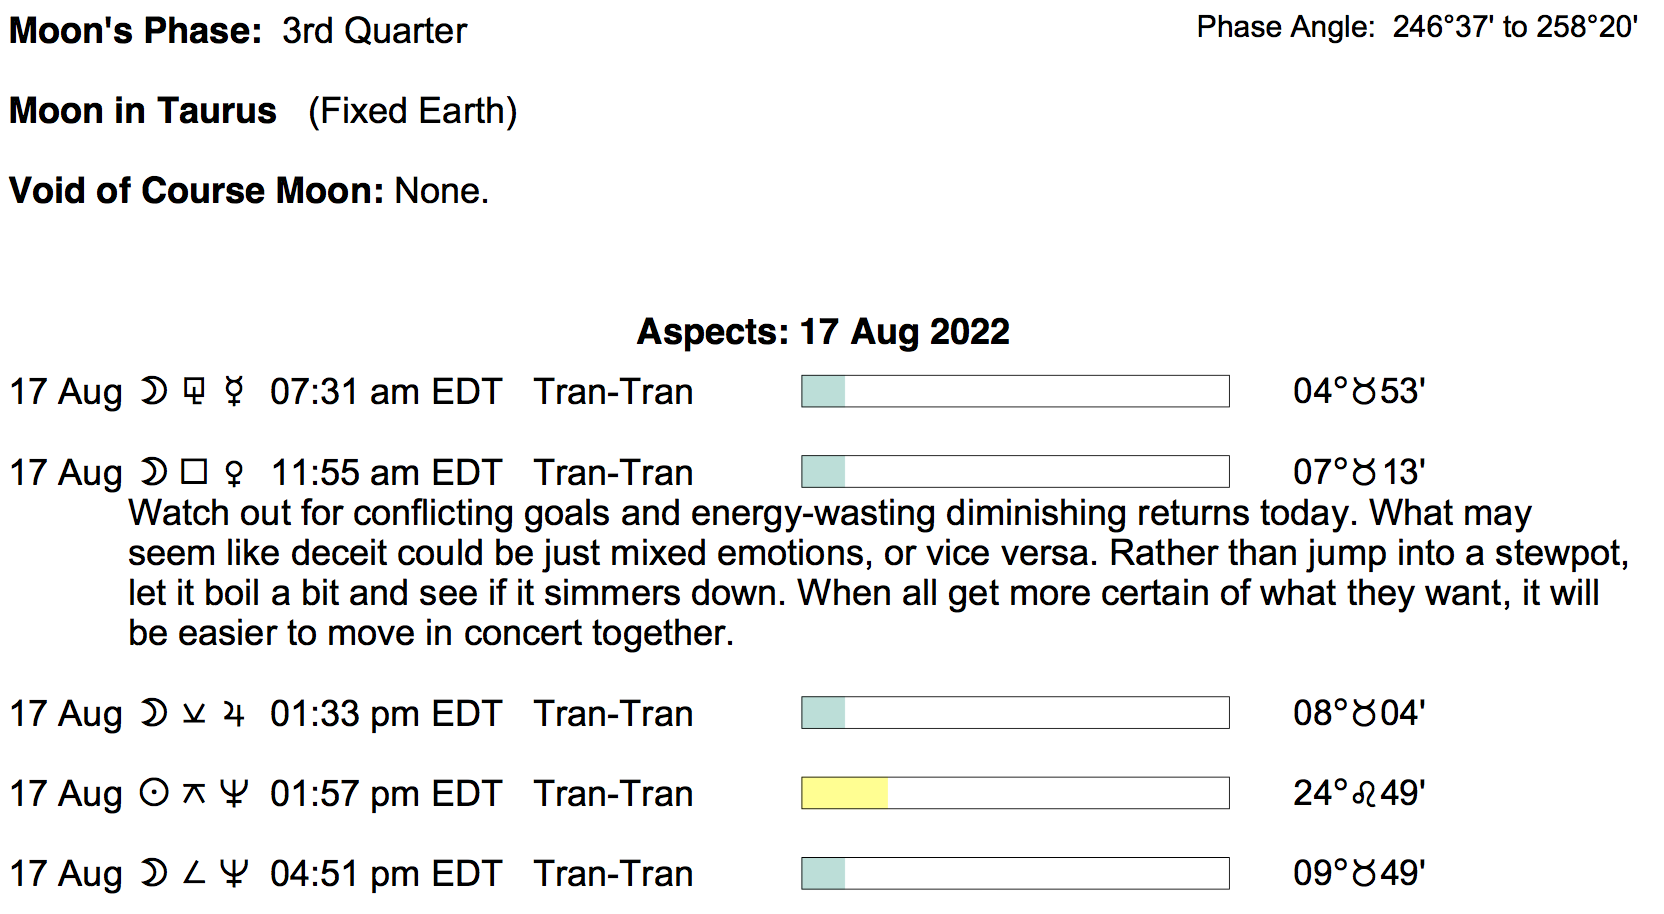Click the Taurus glyph in 04°53'
This screenshot has height=914, width=1664.
pos(1364,392)
